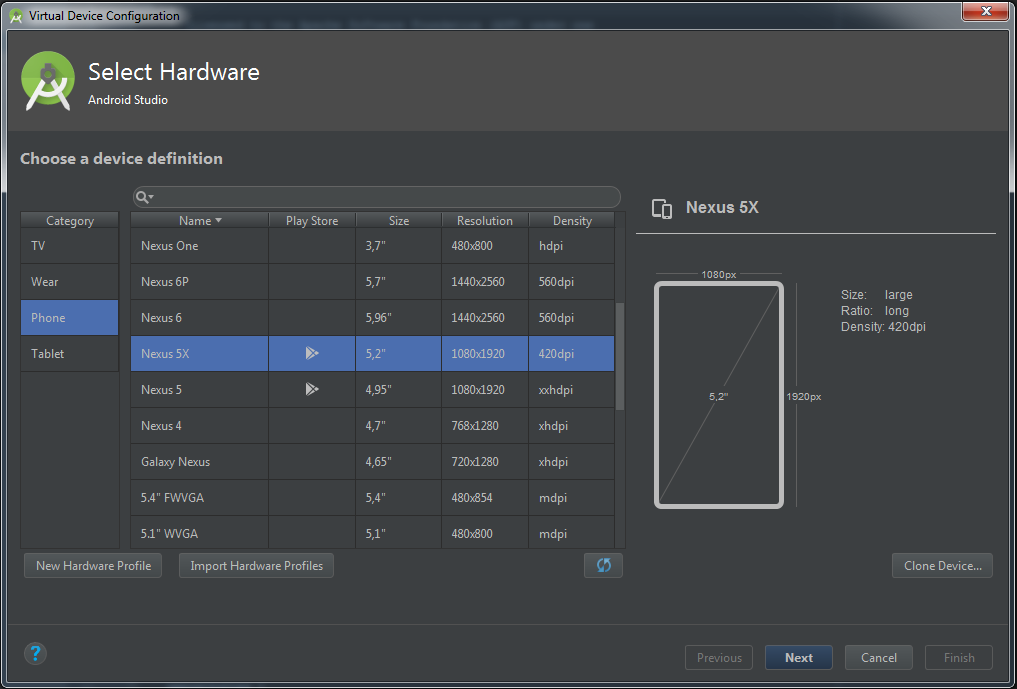Click the 480x854 resolution cell
Screen dimensions: 1017x689
pyautogui.click(x=485, y=498)
